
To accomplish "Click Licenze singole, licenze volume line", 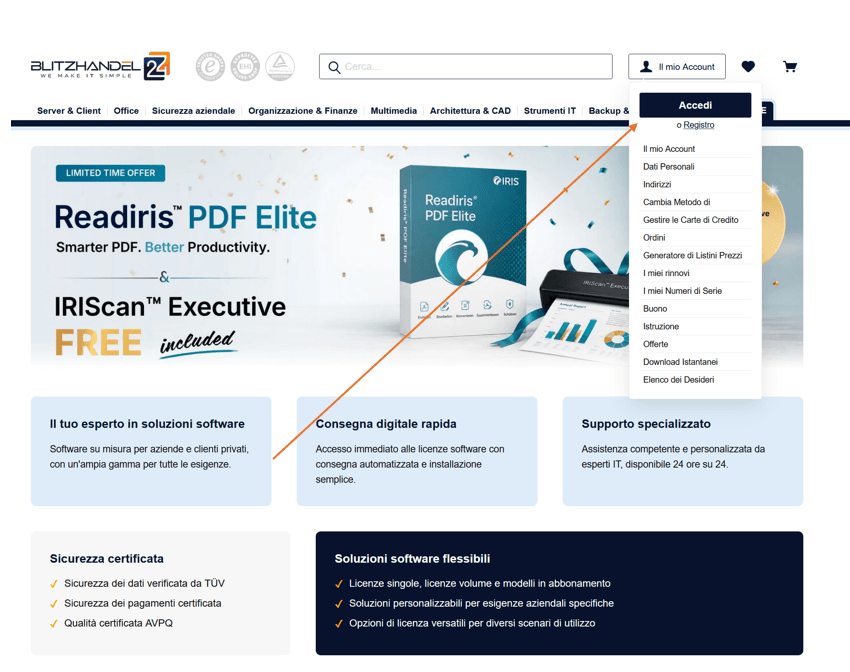I will 479,583.
